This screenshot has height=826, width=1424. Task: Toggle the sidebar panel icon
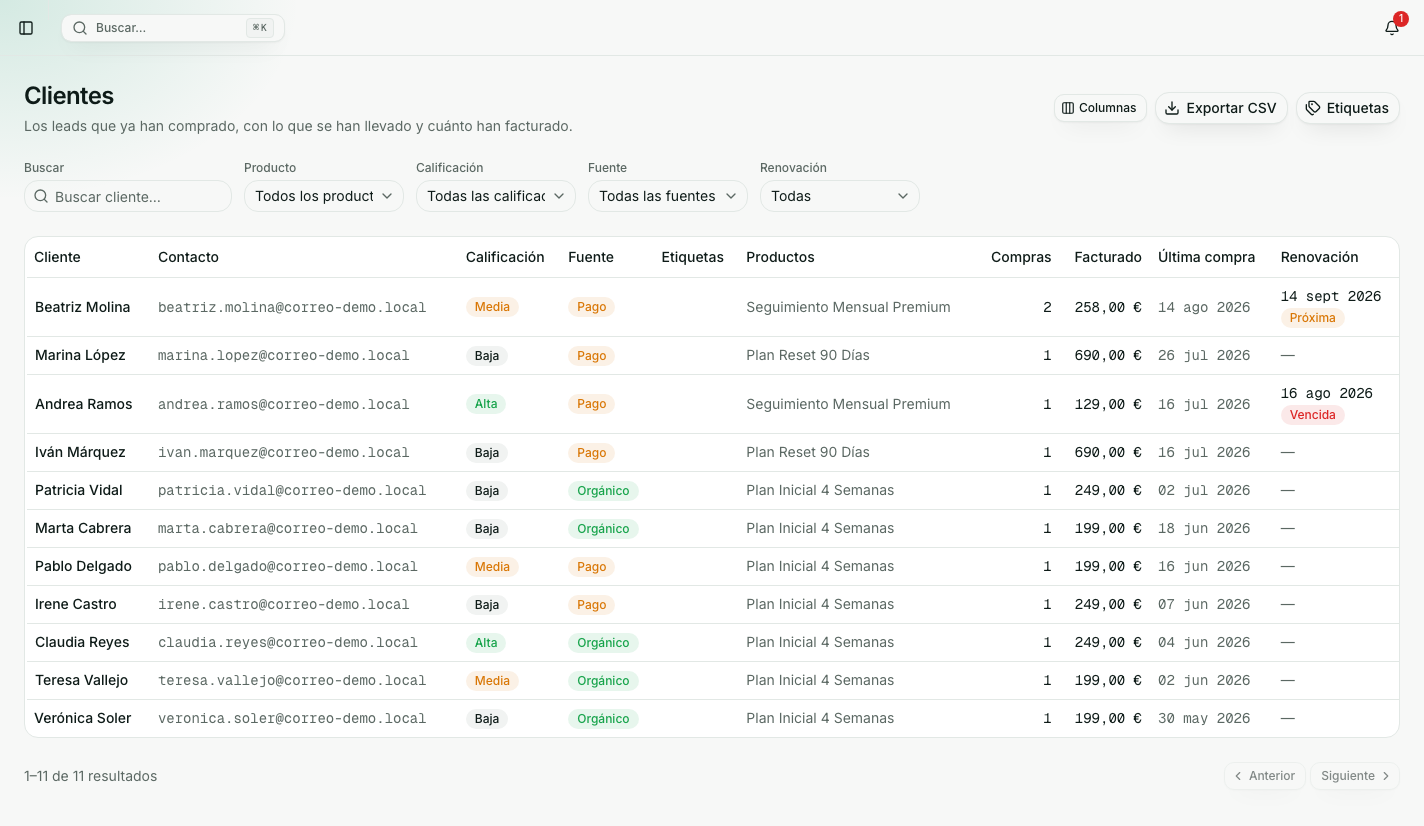tap(26, 28)
